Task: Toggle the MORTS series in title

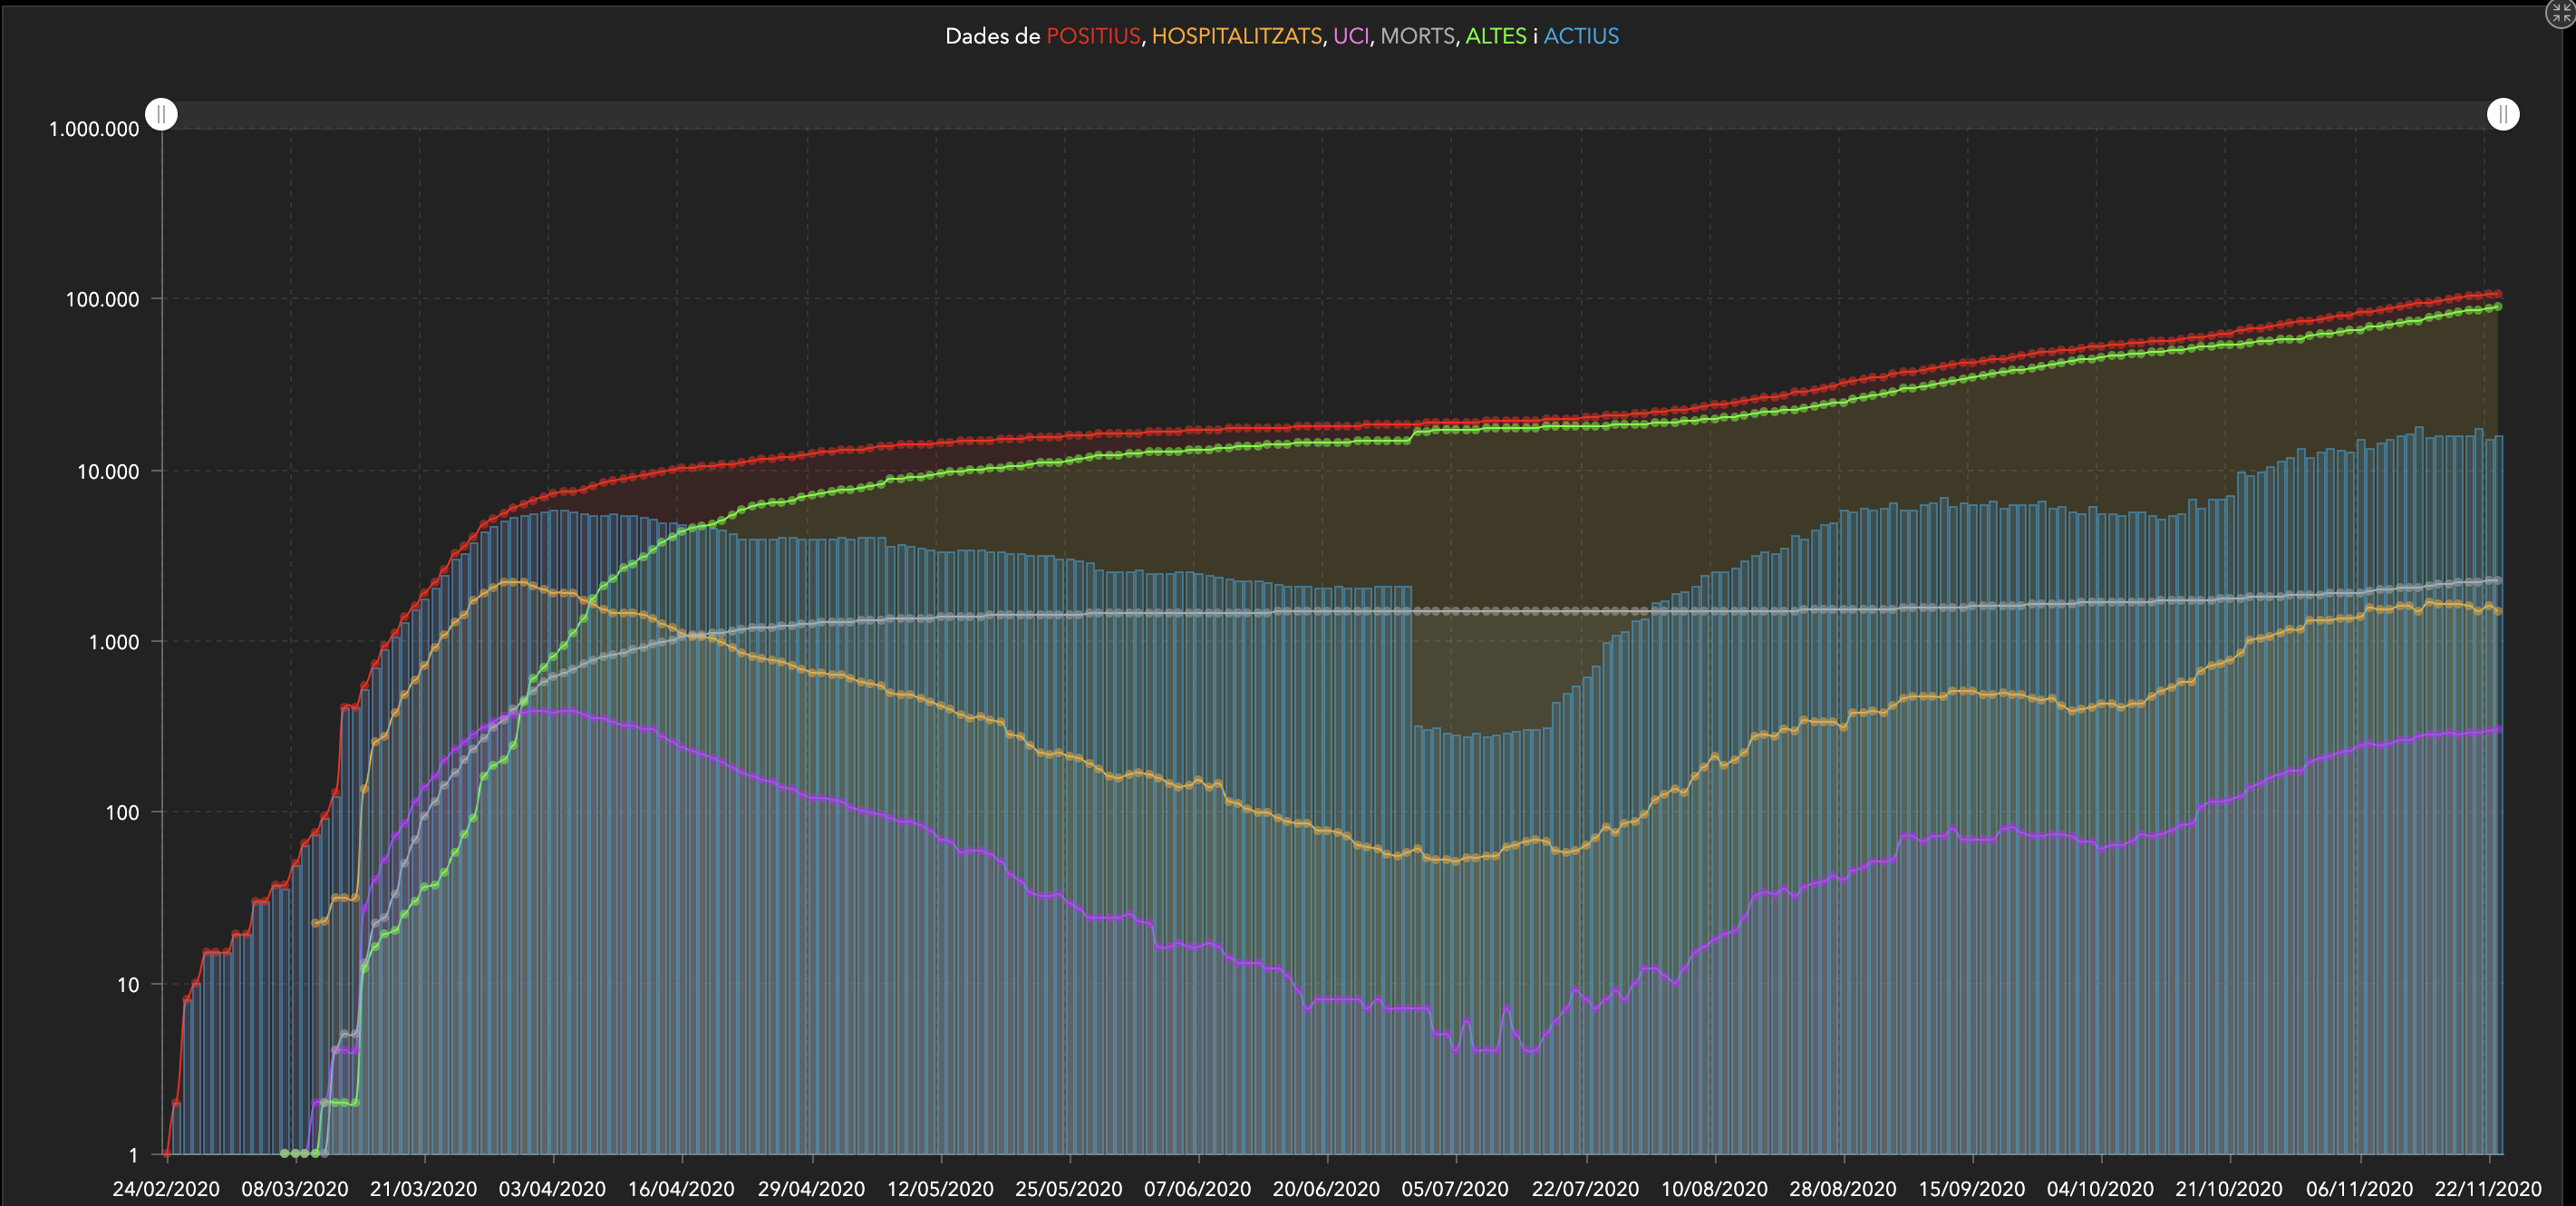Action: (x=1417, y=36)
